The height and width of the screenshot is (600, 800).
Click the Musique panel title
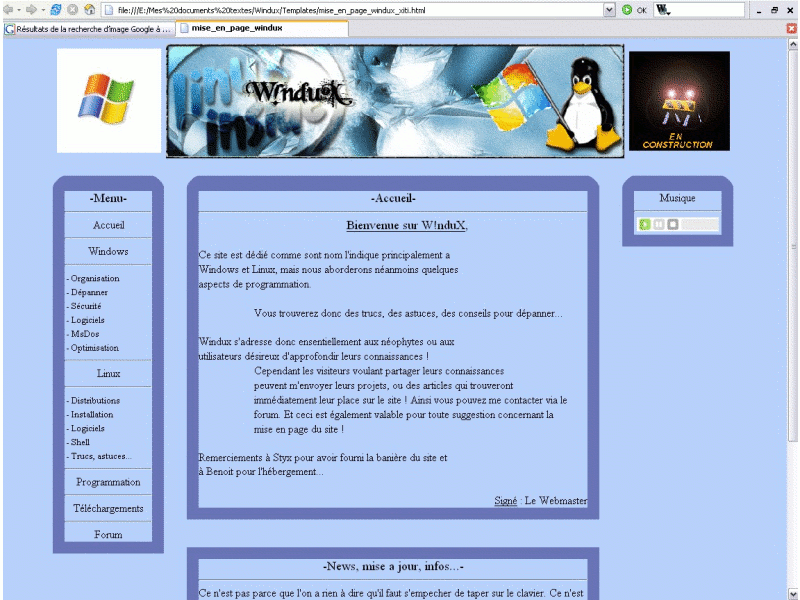click(677, 198)
